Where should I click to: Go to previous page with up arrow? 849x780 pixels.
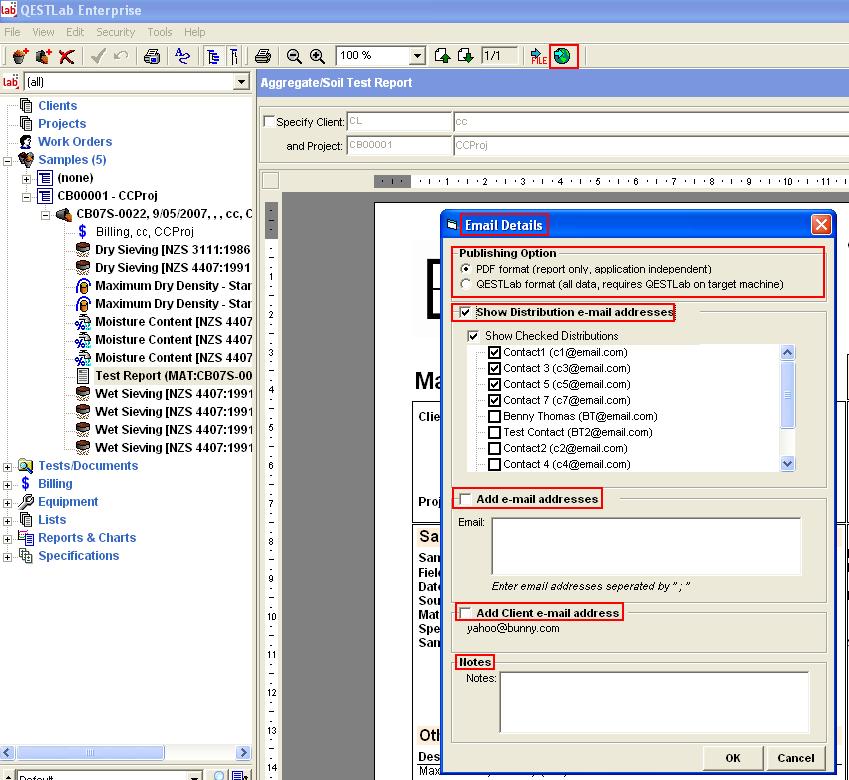click(443, 56)
